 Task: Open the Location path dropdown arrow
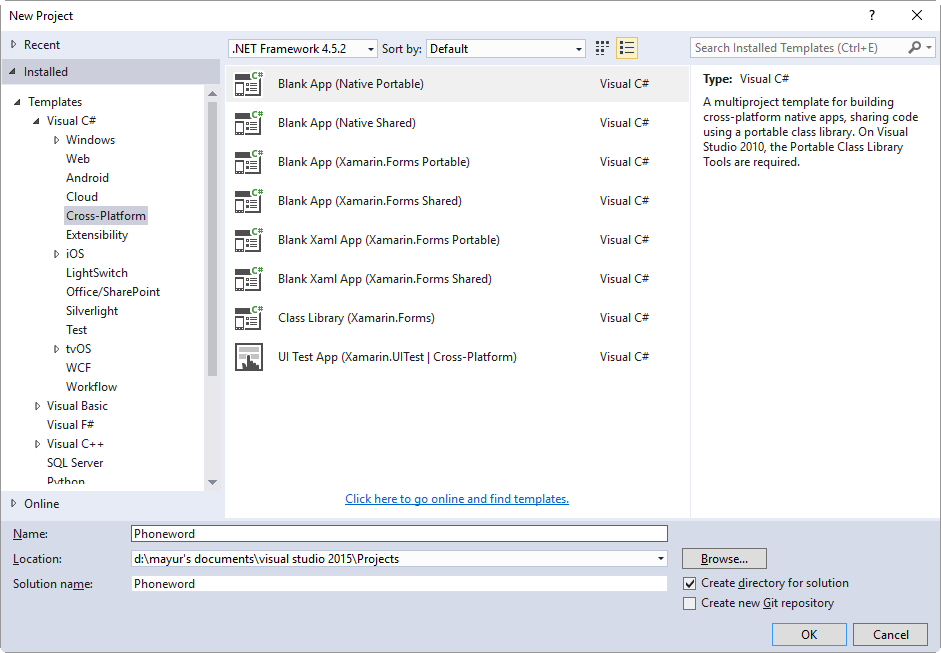[x=660, y=559]
